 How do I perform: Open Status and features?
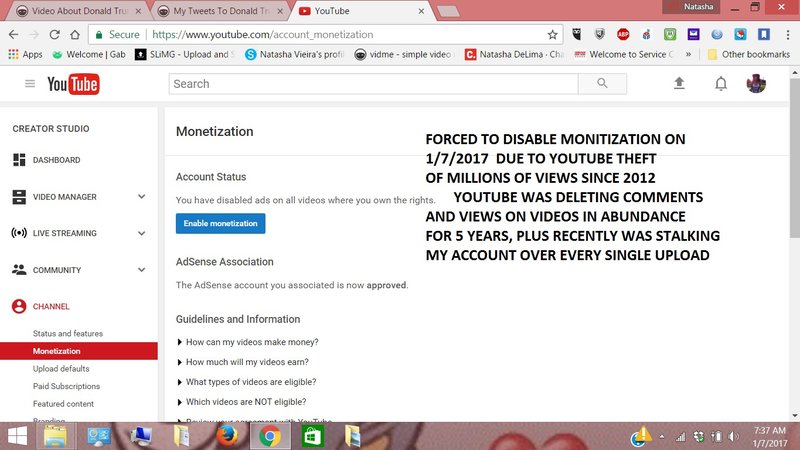pyautogui.click(x=68, y=334)
